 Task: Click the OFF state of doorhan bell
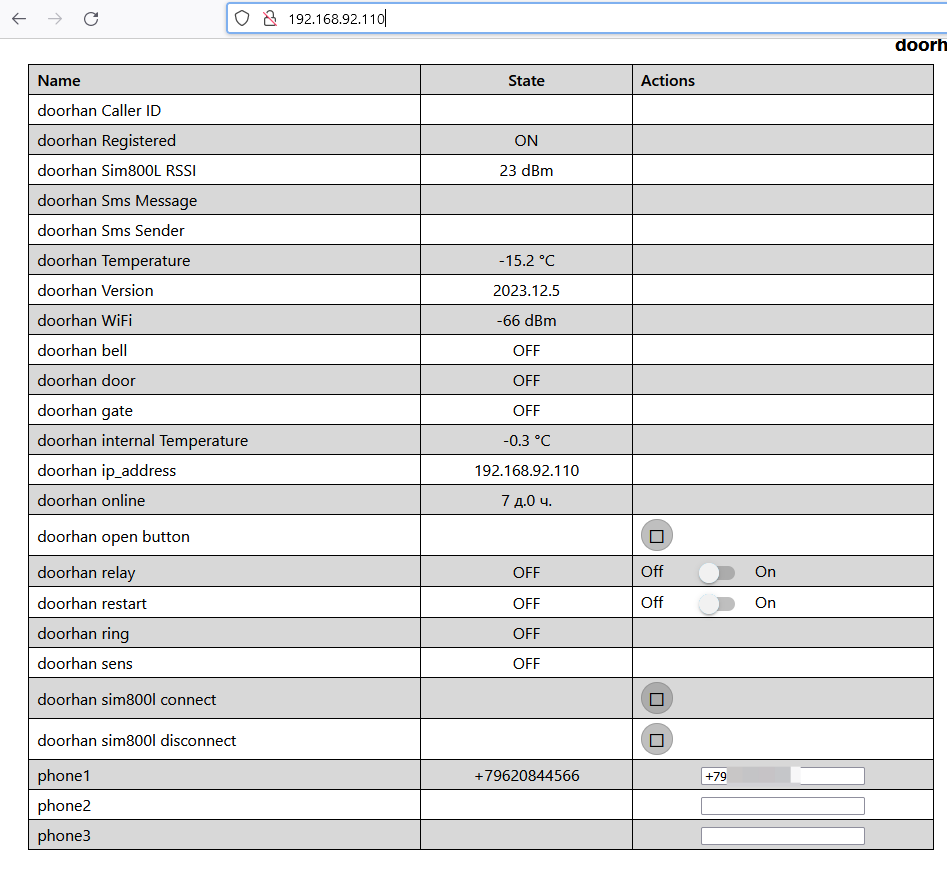(526, 351)
